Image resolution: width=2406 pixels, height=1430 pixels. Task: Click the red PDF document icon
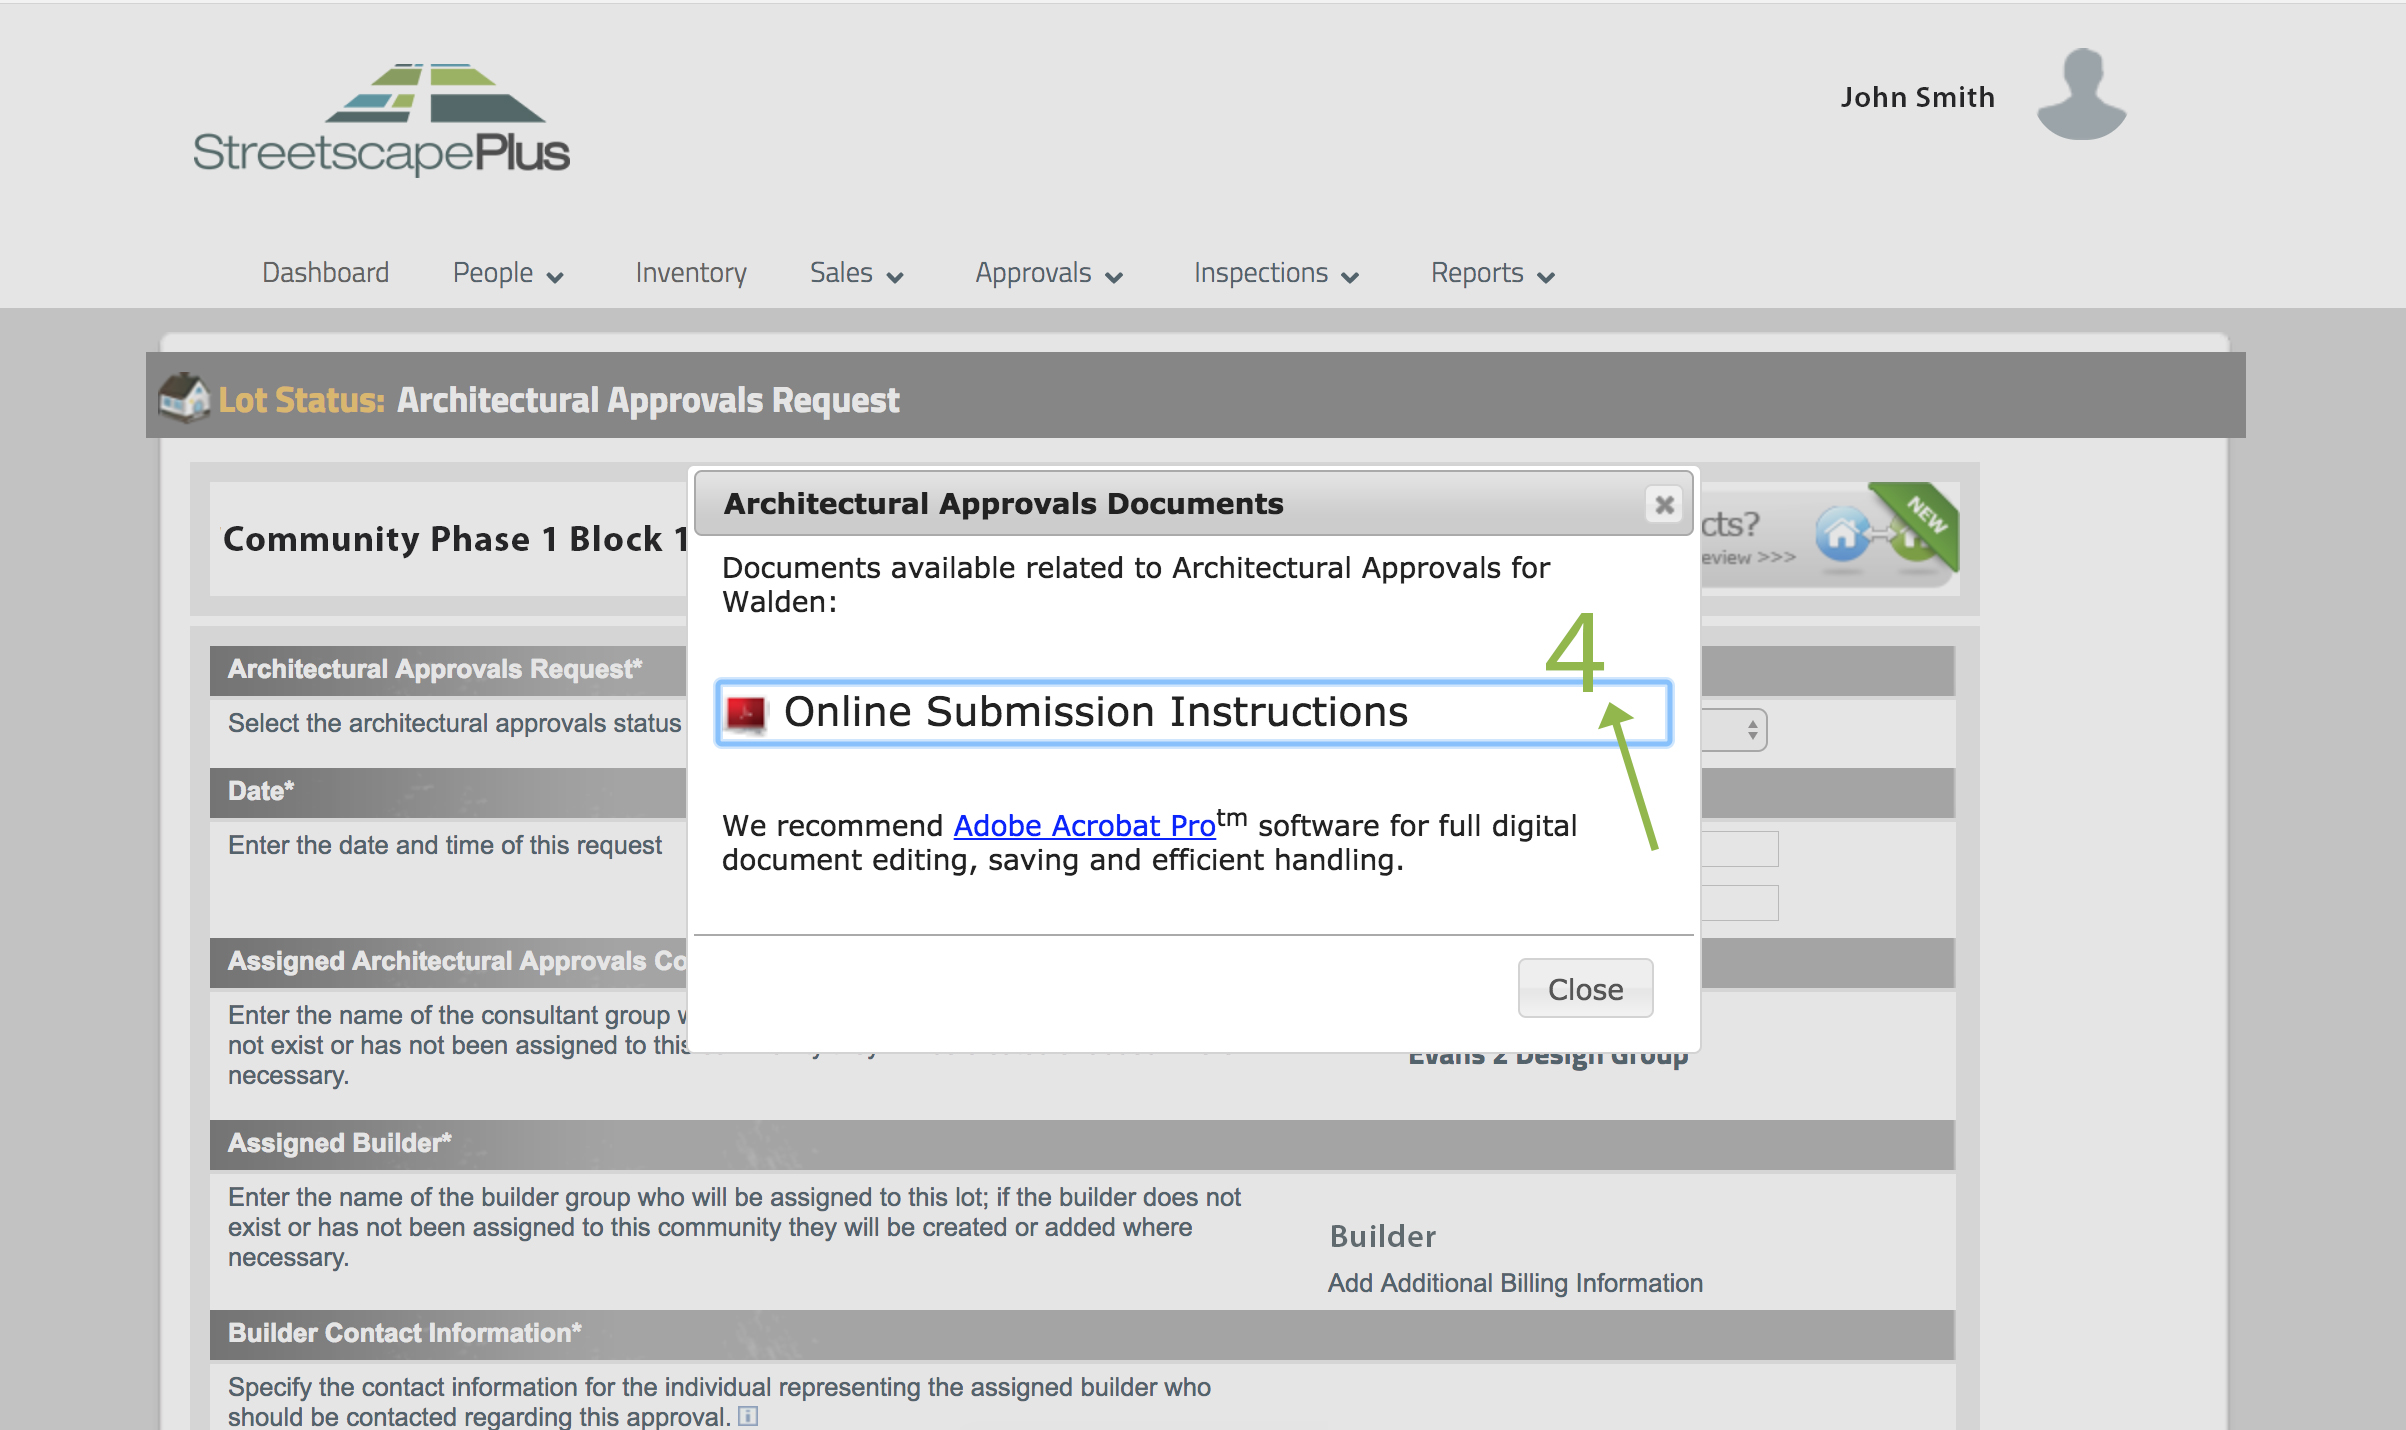746,713
